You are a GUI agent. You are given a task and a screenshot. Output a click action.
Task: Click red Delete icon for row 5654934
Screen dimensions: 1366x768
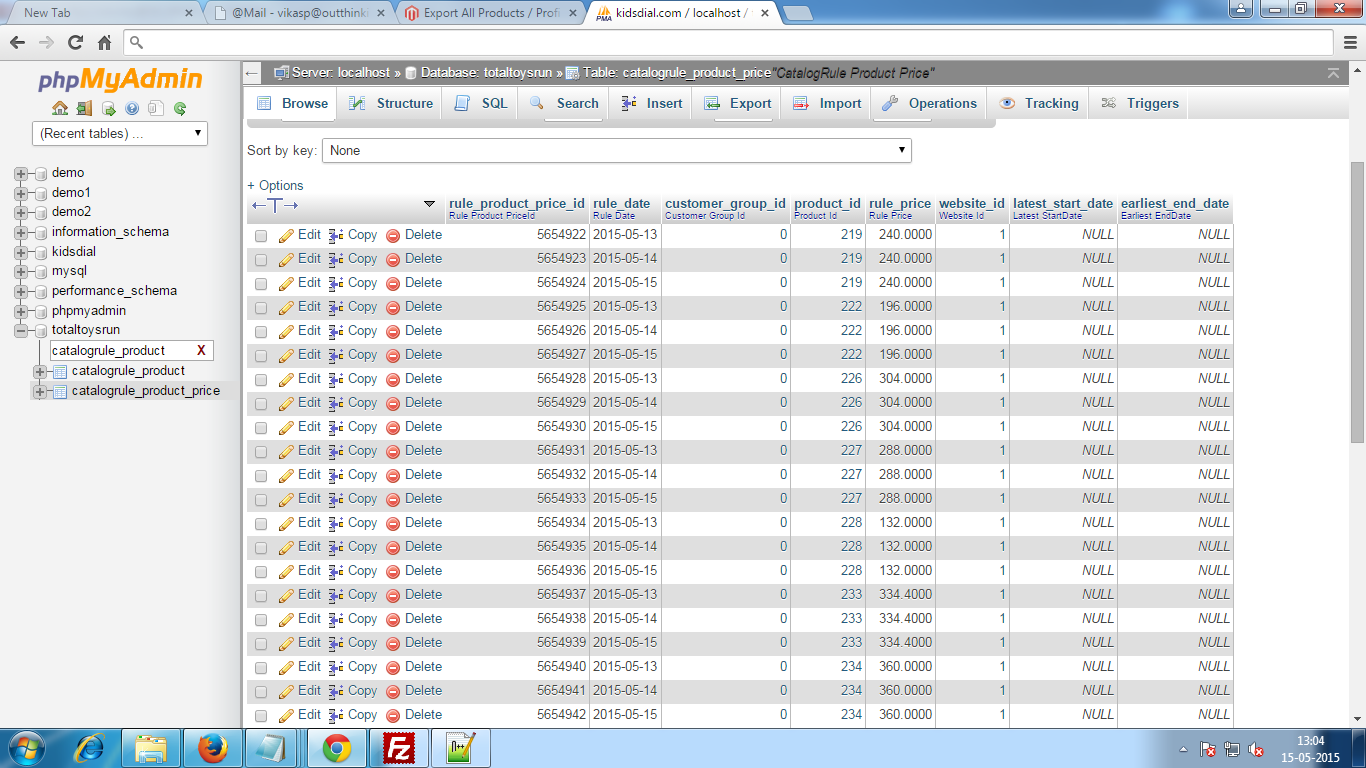coord(393,524)
